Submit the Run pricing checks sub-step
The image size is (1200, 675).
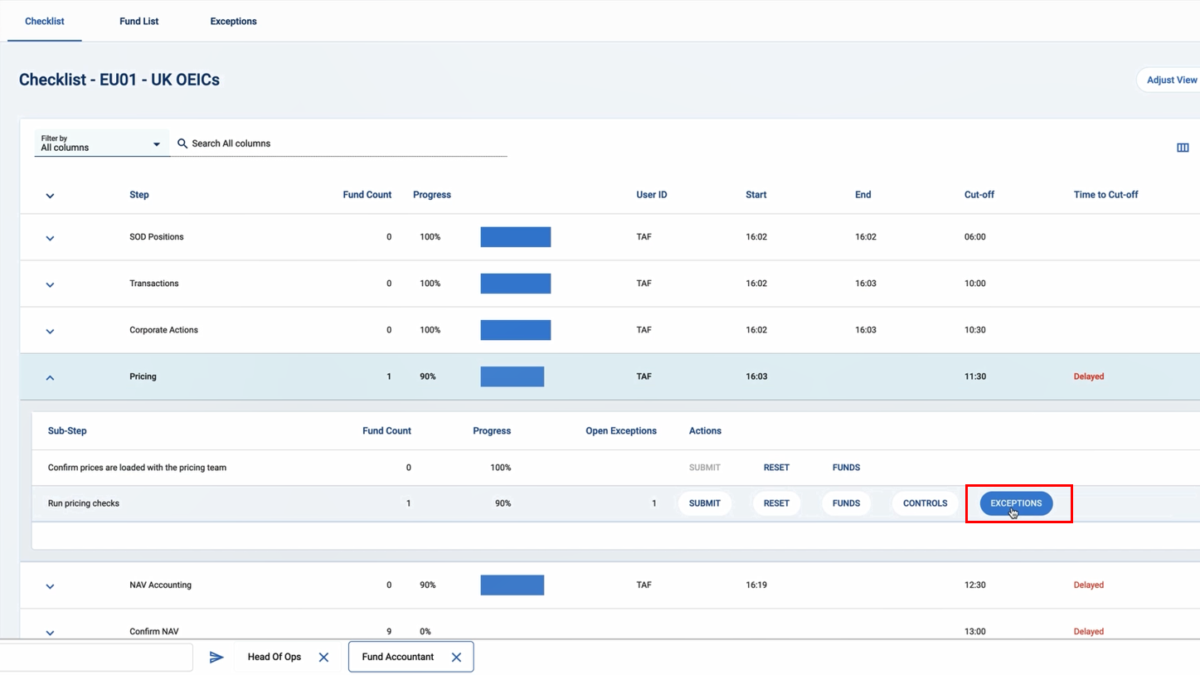(704, 503)
